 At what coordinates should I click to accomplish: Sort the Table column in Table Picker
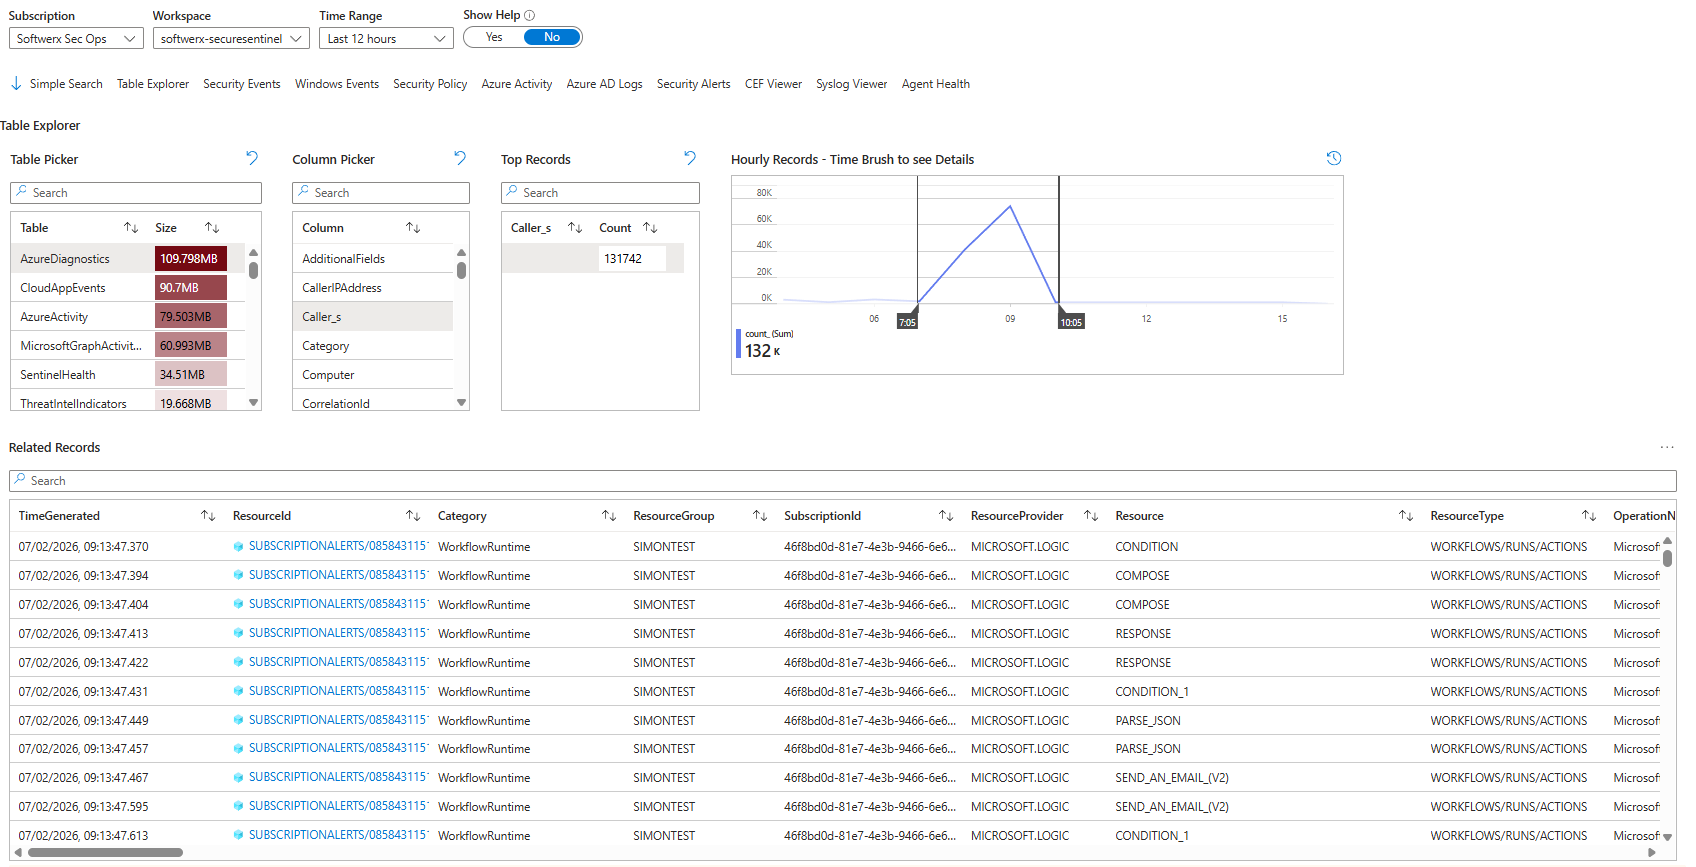(131, 228)
